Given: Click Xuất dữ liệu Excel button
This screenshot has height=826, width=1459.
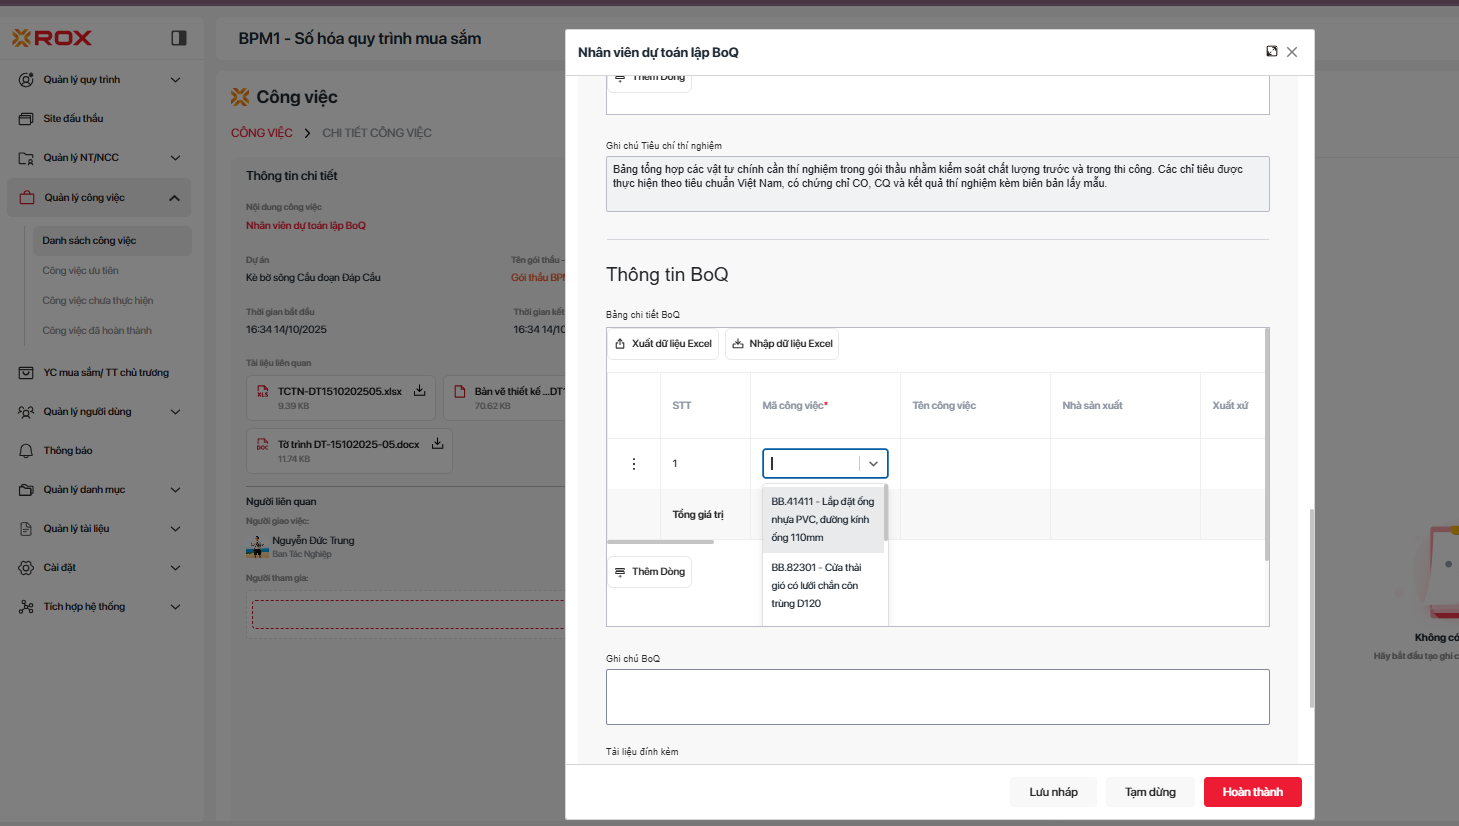Looking at the screenshot, I should [663, 344].
